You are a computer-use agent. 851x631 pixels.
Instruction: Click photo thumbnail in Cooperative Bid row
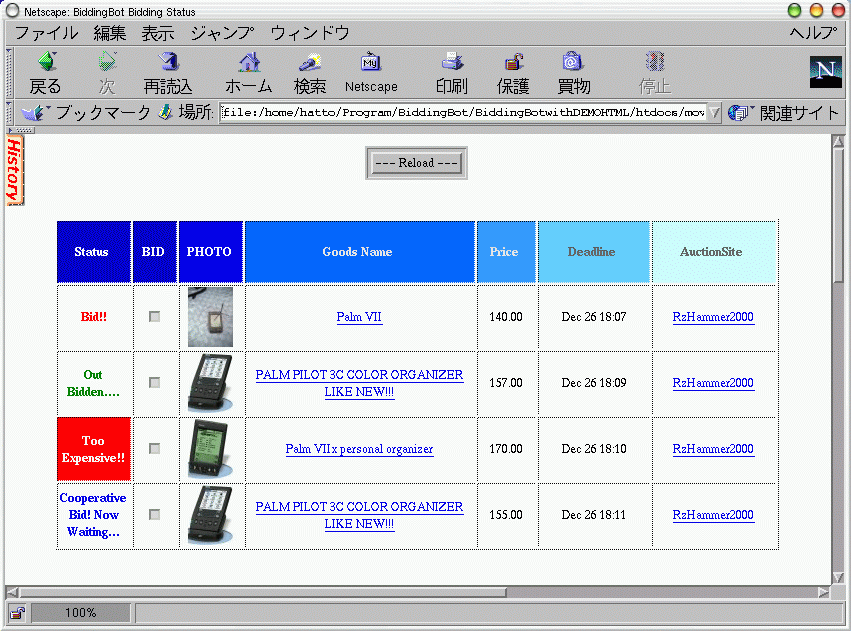[211, 515]
